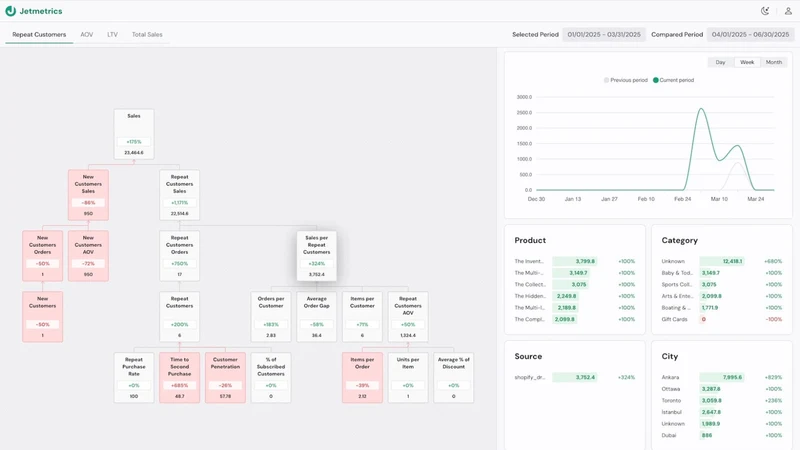Click the Baby & Tod.. category row
This screenshot has width=800, height=450.
click(x=721, y=273)
